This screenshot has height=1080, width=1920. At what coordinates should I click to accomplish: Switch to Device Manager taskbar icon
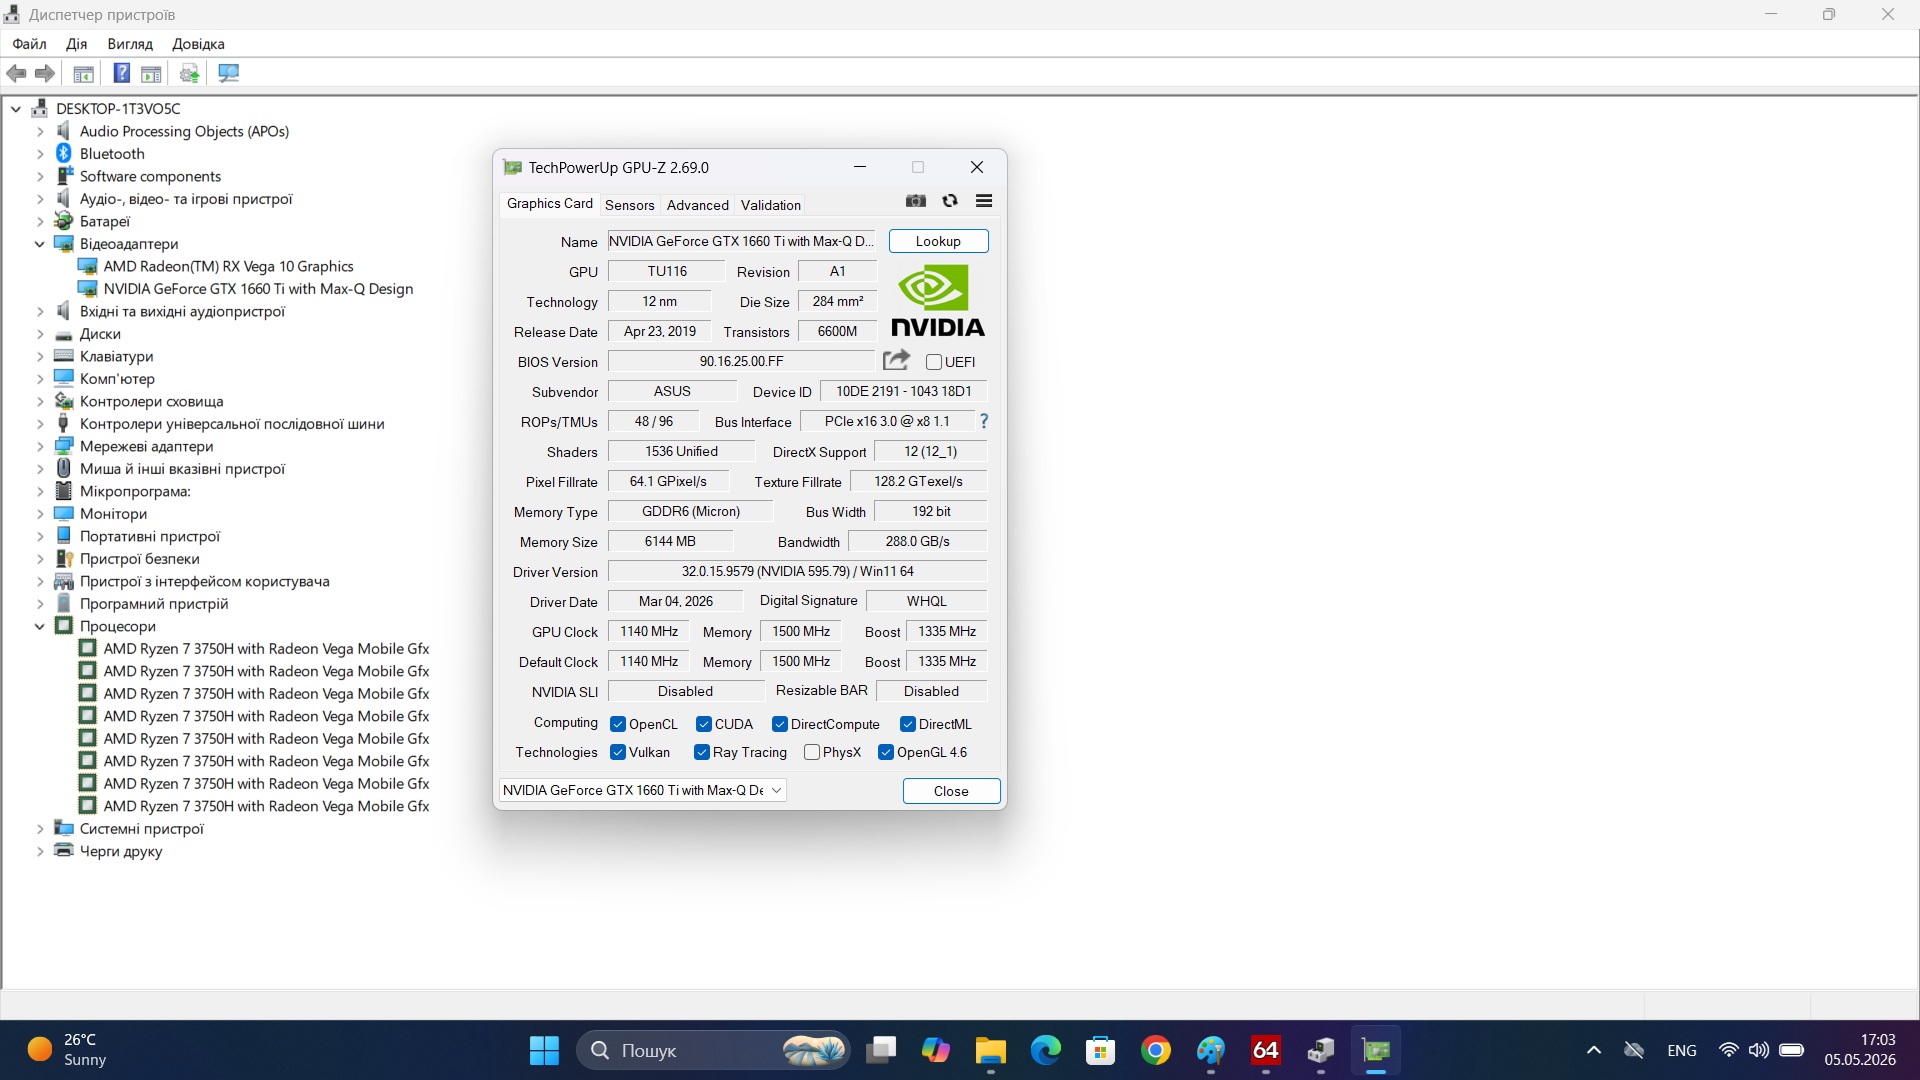[x=1321, y=1050]
